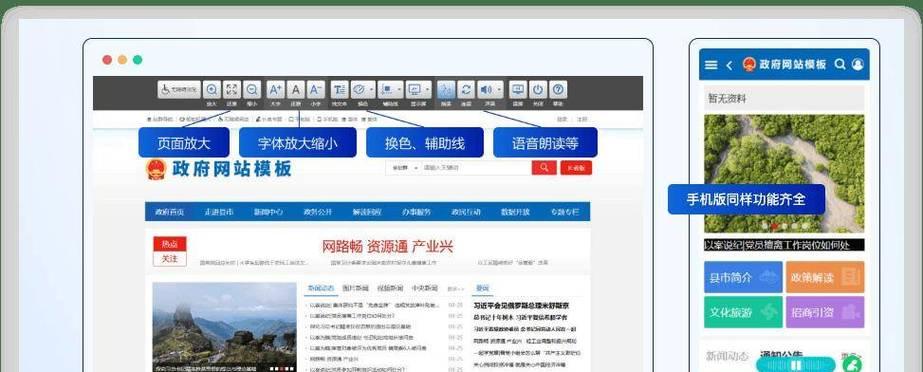Image resolution: width=923 pixels, height=372 pixels.
Task: Click the 热点关注 badge
Action: pyautogui.click(x=170, y=251)
